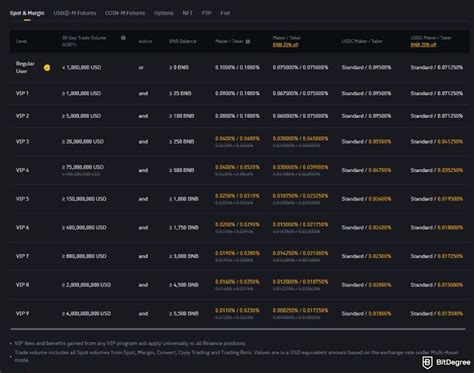
Task: Click the BNB Balance column header
Action: coord(183,41)
